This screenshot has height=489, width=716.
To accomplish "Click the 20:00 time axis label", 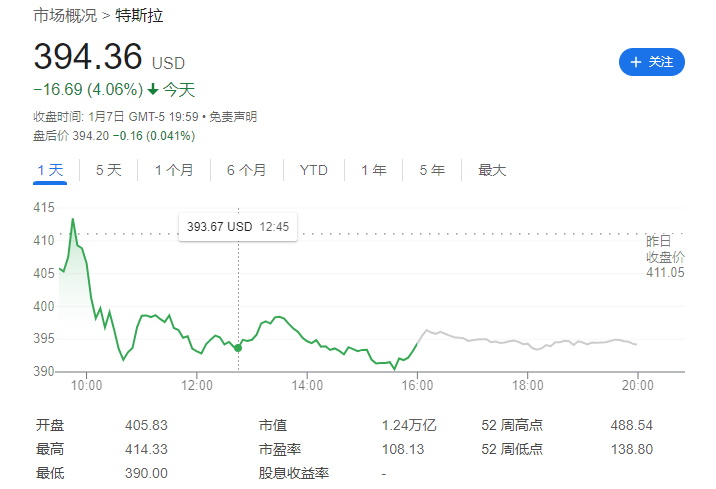I will tap(637, 385).
